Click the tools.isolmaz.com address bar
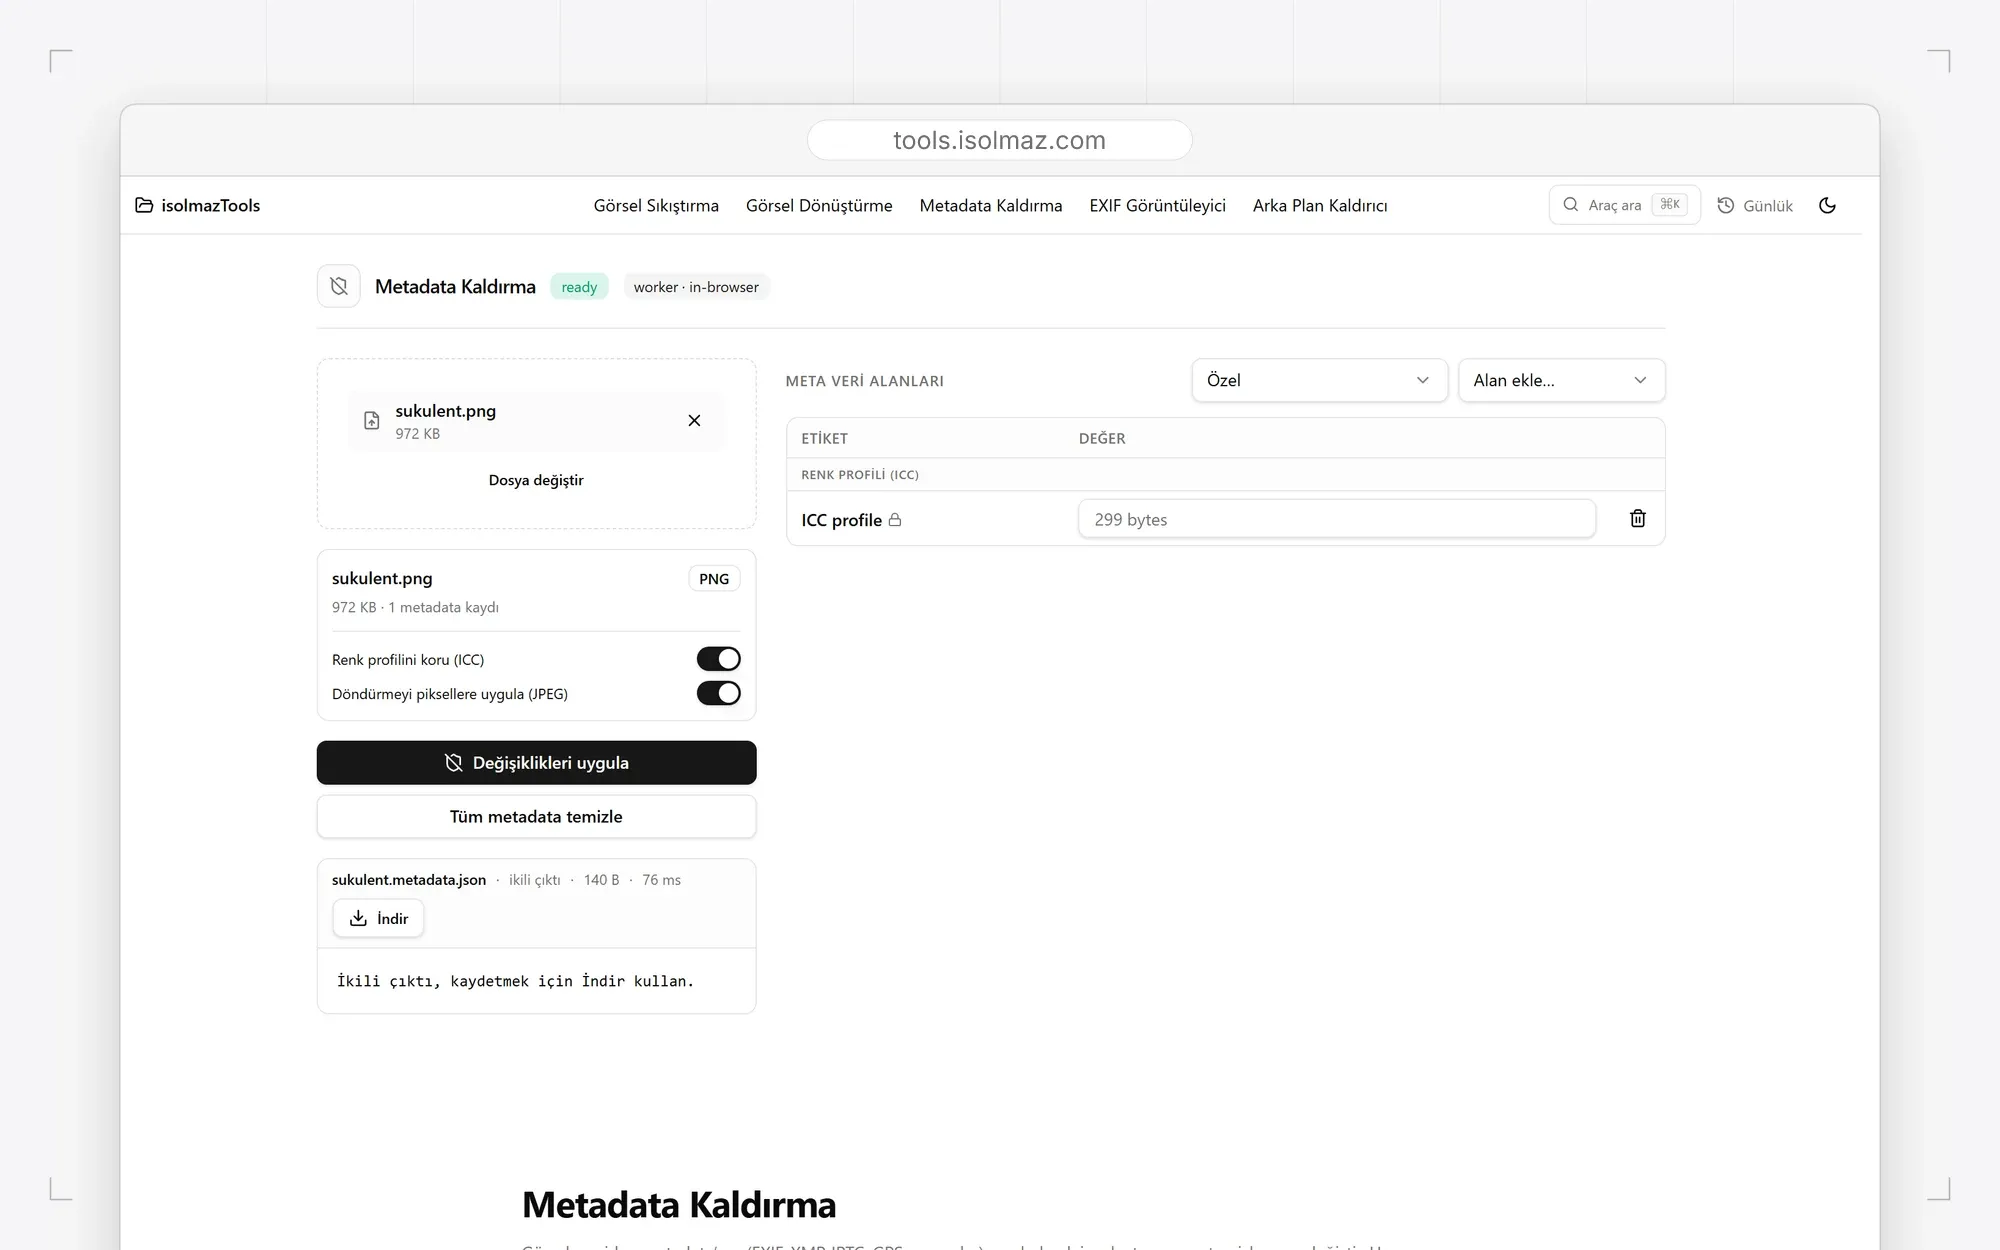 pyautogui.click(x=999, y=140)
